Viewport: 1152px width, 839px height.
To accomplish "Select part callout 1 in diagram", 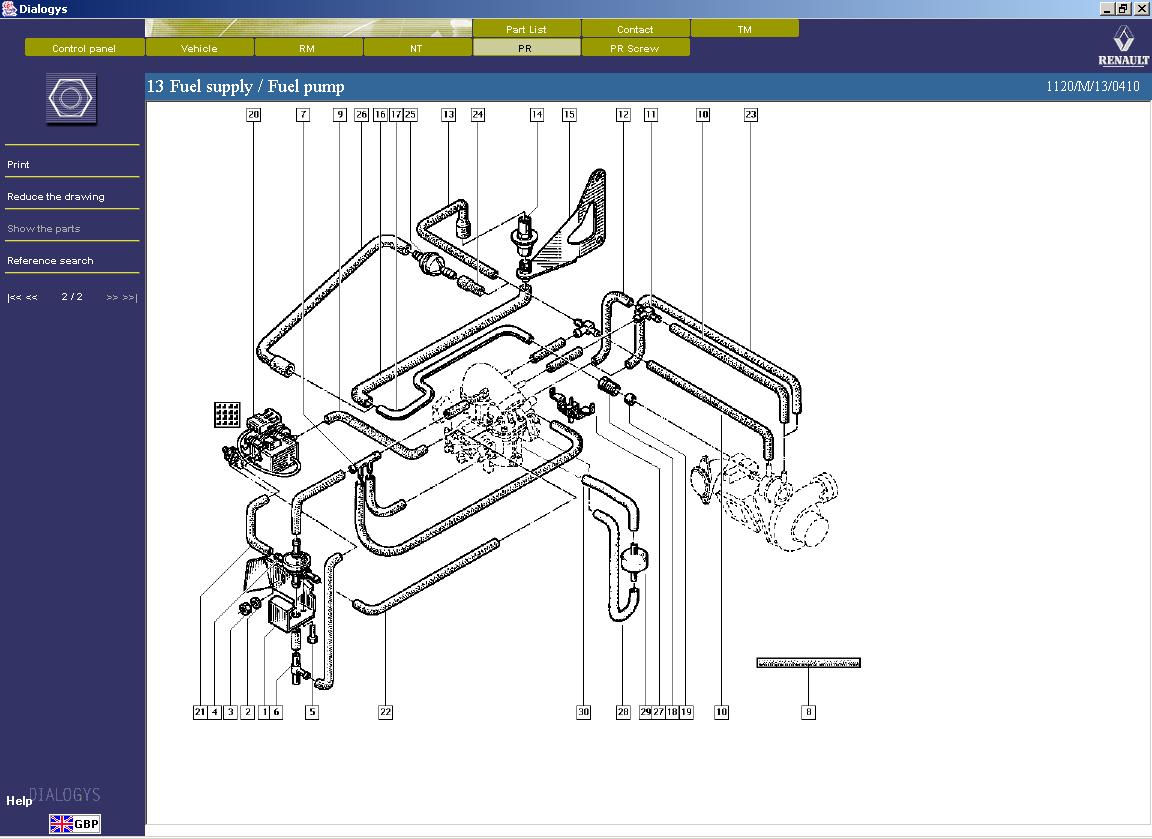I will (264, 712).
